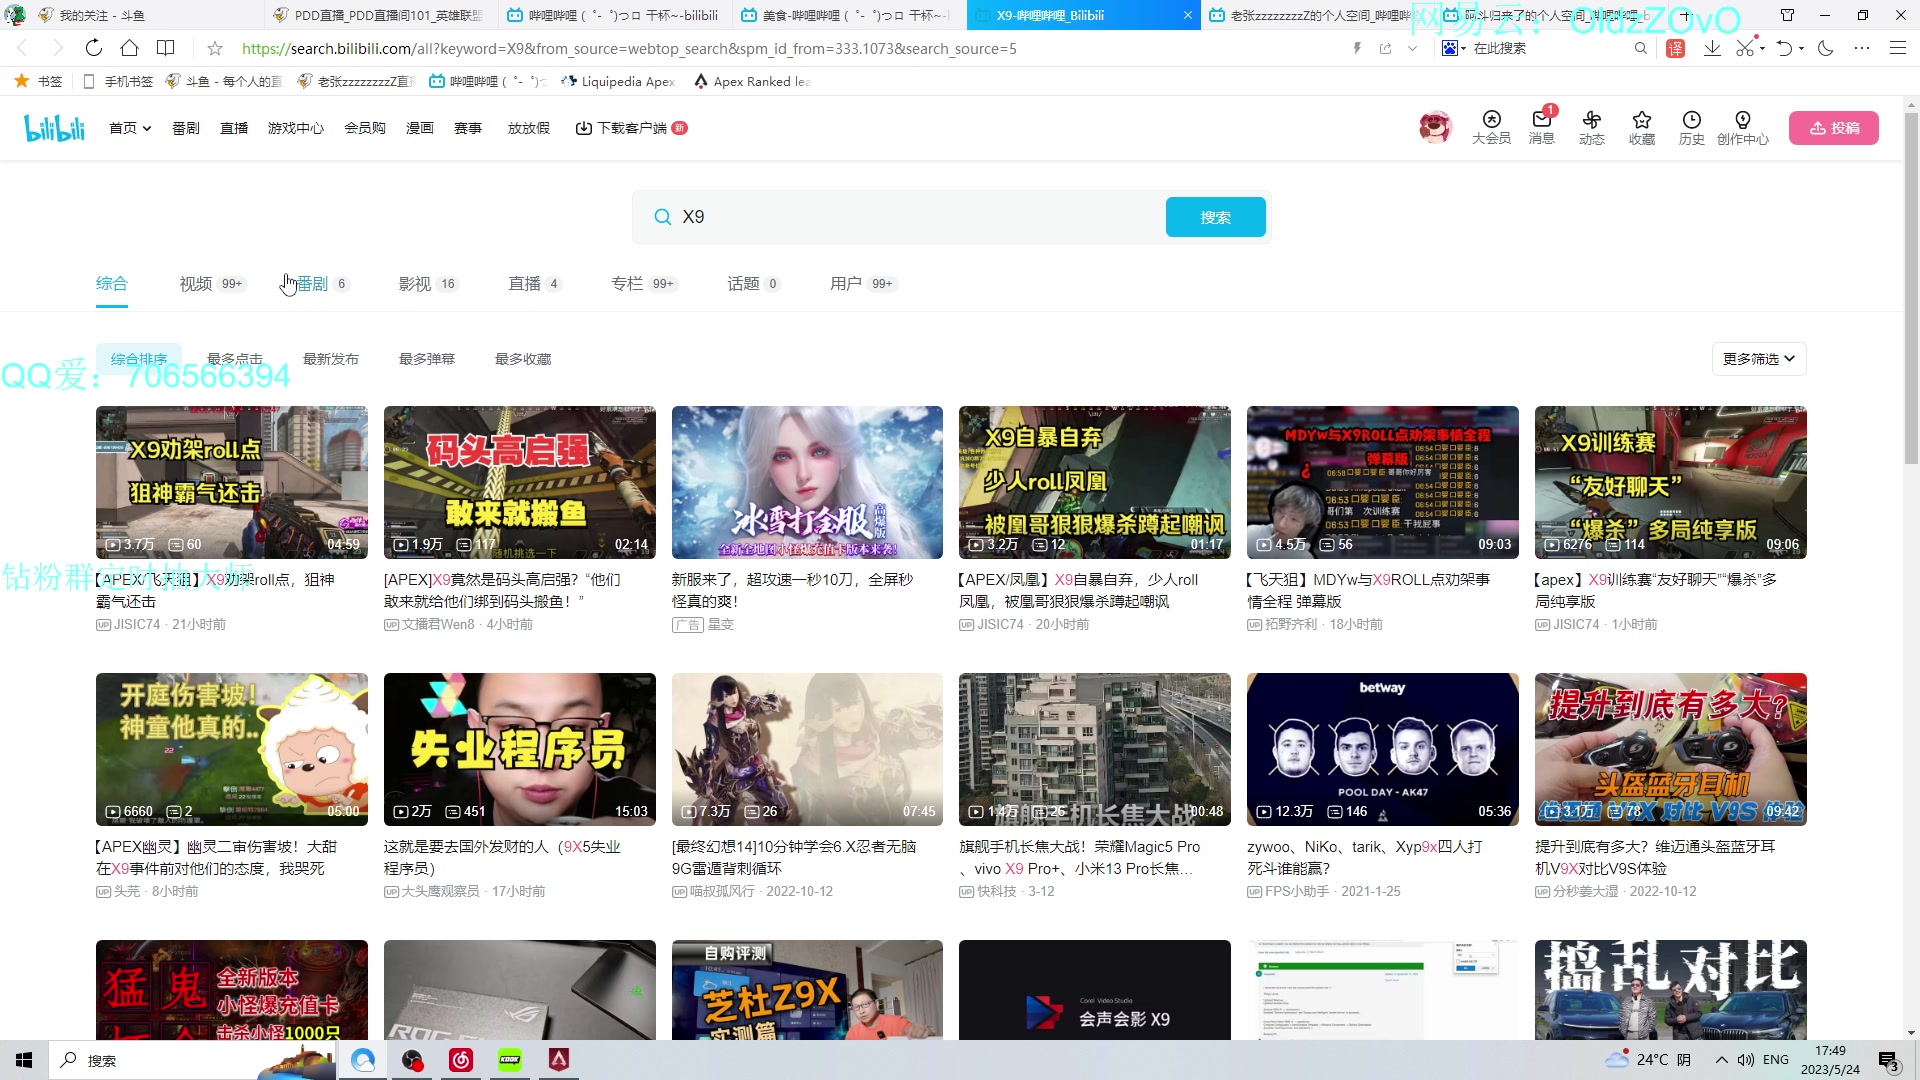Image resolution: width=1920 pixels, height=1080 pixels.
Task: Open browser hamburger main menu
Action: (x=1898, y=48)
